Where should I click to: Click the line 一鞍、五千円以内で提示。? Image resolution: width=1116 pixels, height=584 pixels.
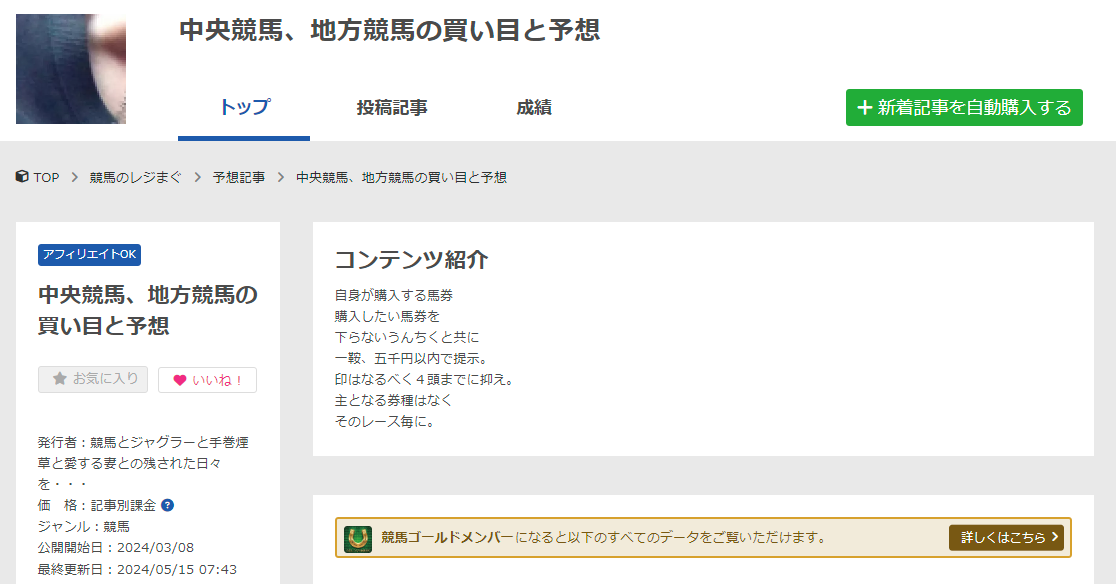point(414,359)
